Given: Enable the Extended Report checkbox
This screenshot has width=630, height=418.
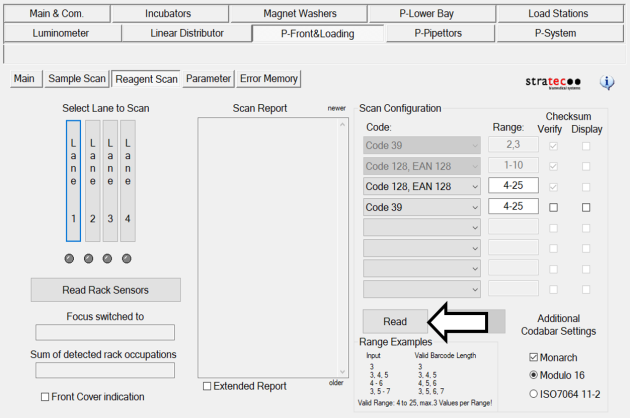Looking at the screenshot, I should [x=207, y=386].
